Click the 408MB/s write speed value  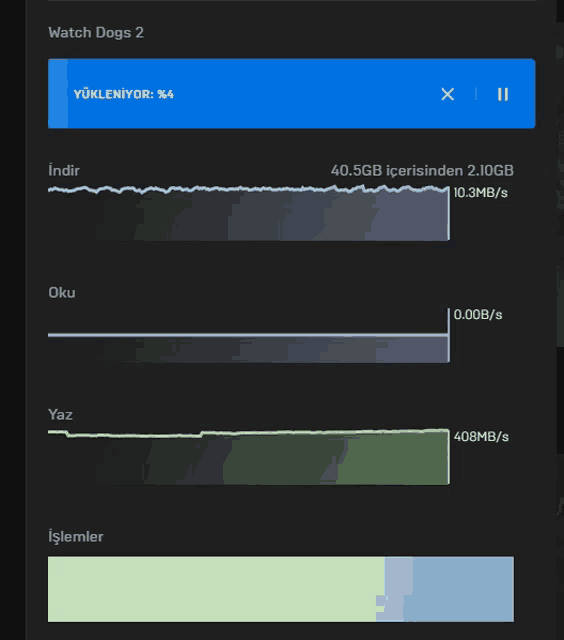point(481,437)
